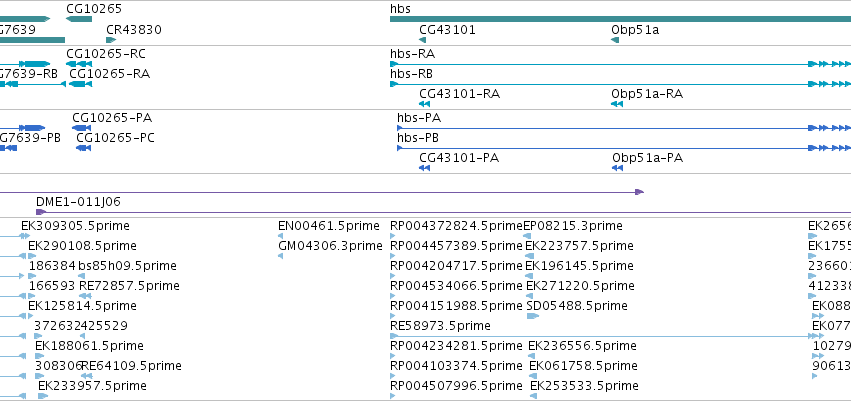The height and width of the screenshot is (401, 851).
Task: Click the CR43830 gene arrow glyph
Action: pyautogui.click(x=111, y=40)
